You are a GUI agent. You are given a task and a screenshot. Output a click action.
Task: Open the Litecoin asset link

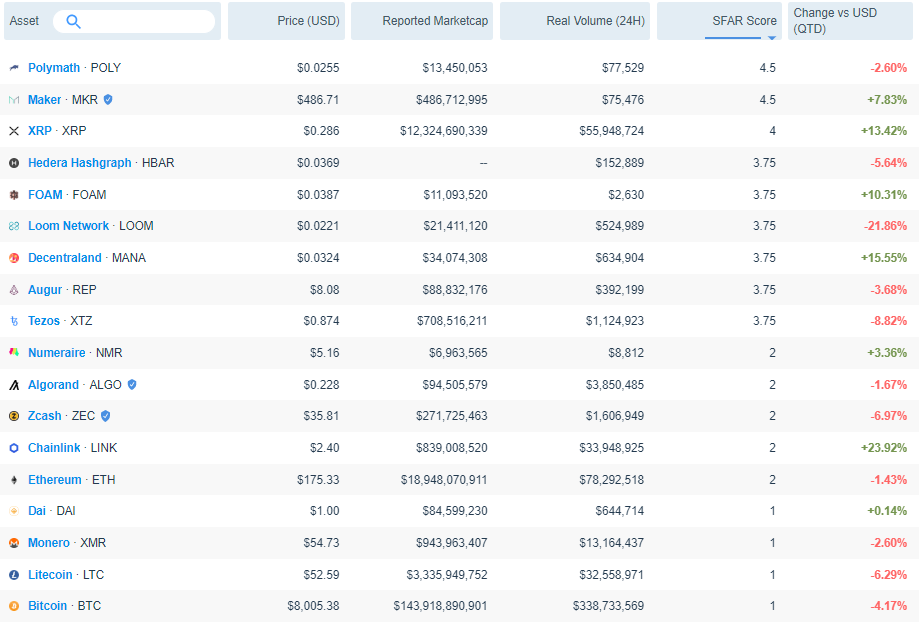click(50, 574)
